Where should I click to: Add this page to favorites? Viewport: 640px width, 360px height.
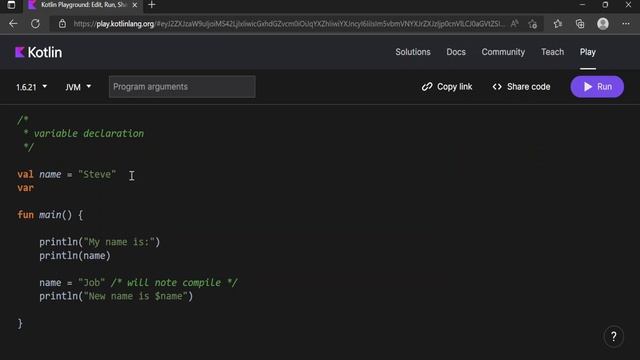coord(533,24)
